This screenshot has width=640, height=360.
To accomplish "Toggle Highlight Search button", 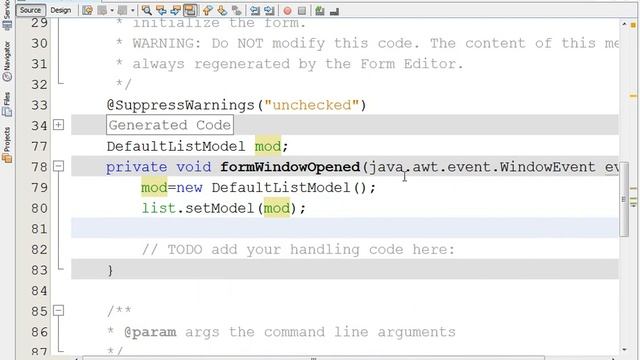I will pos(190,11).
